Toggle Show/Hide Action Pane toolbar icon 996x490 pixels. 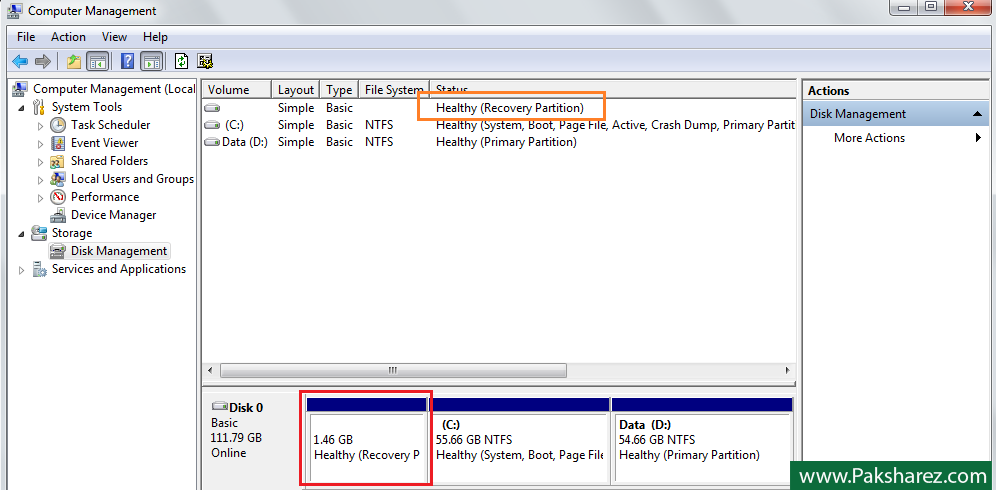(151, 62)
